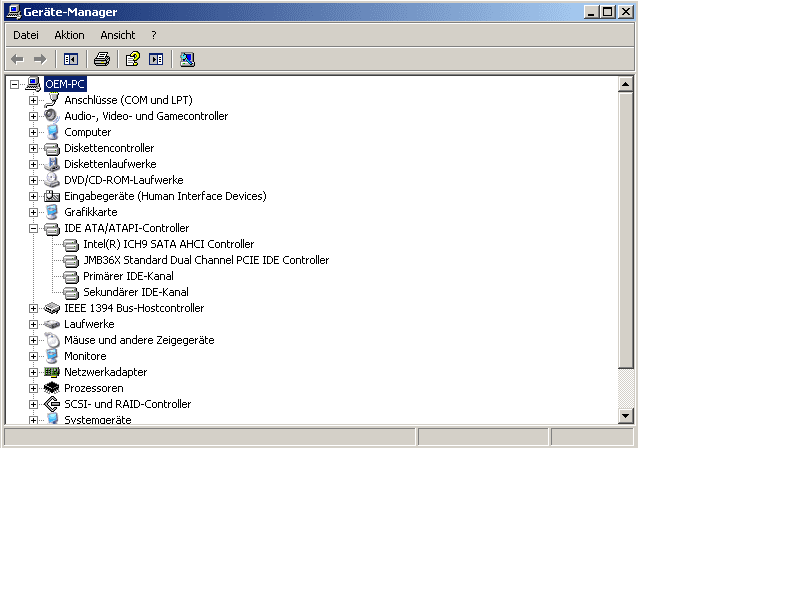Click the scrollbar up arrow
The image size is (800, 600).
click(626, 84)
